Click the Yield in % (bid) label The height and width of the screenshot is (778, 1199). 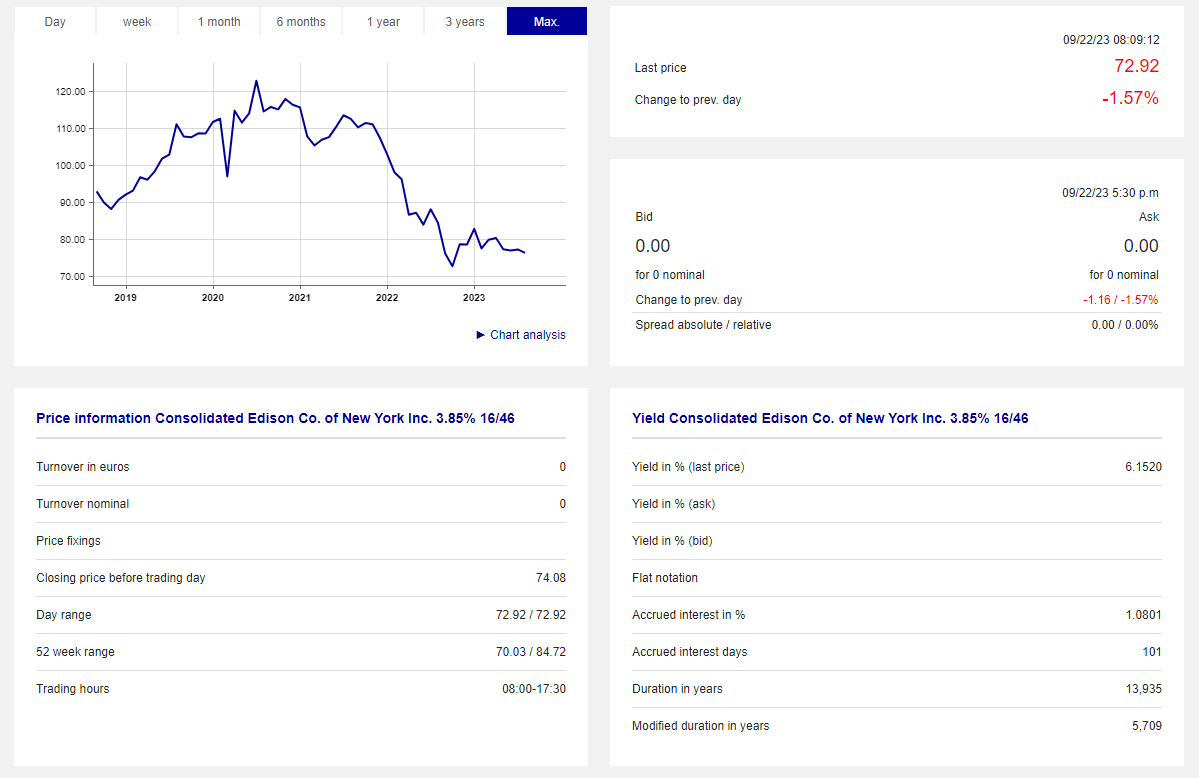pyautogui.click(x=672, y=541)
